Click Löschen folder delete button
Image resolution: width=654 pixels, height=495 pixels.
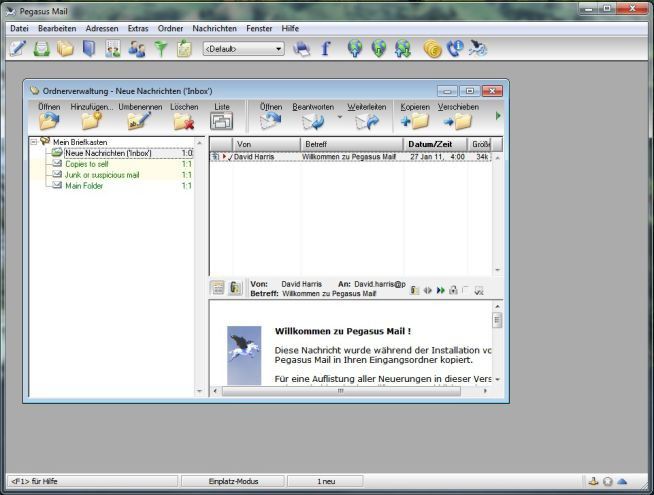click(184, 116)
